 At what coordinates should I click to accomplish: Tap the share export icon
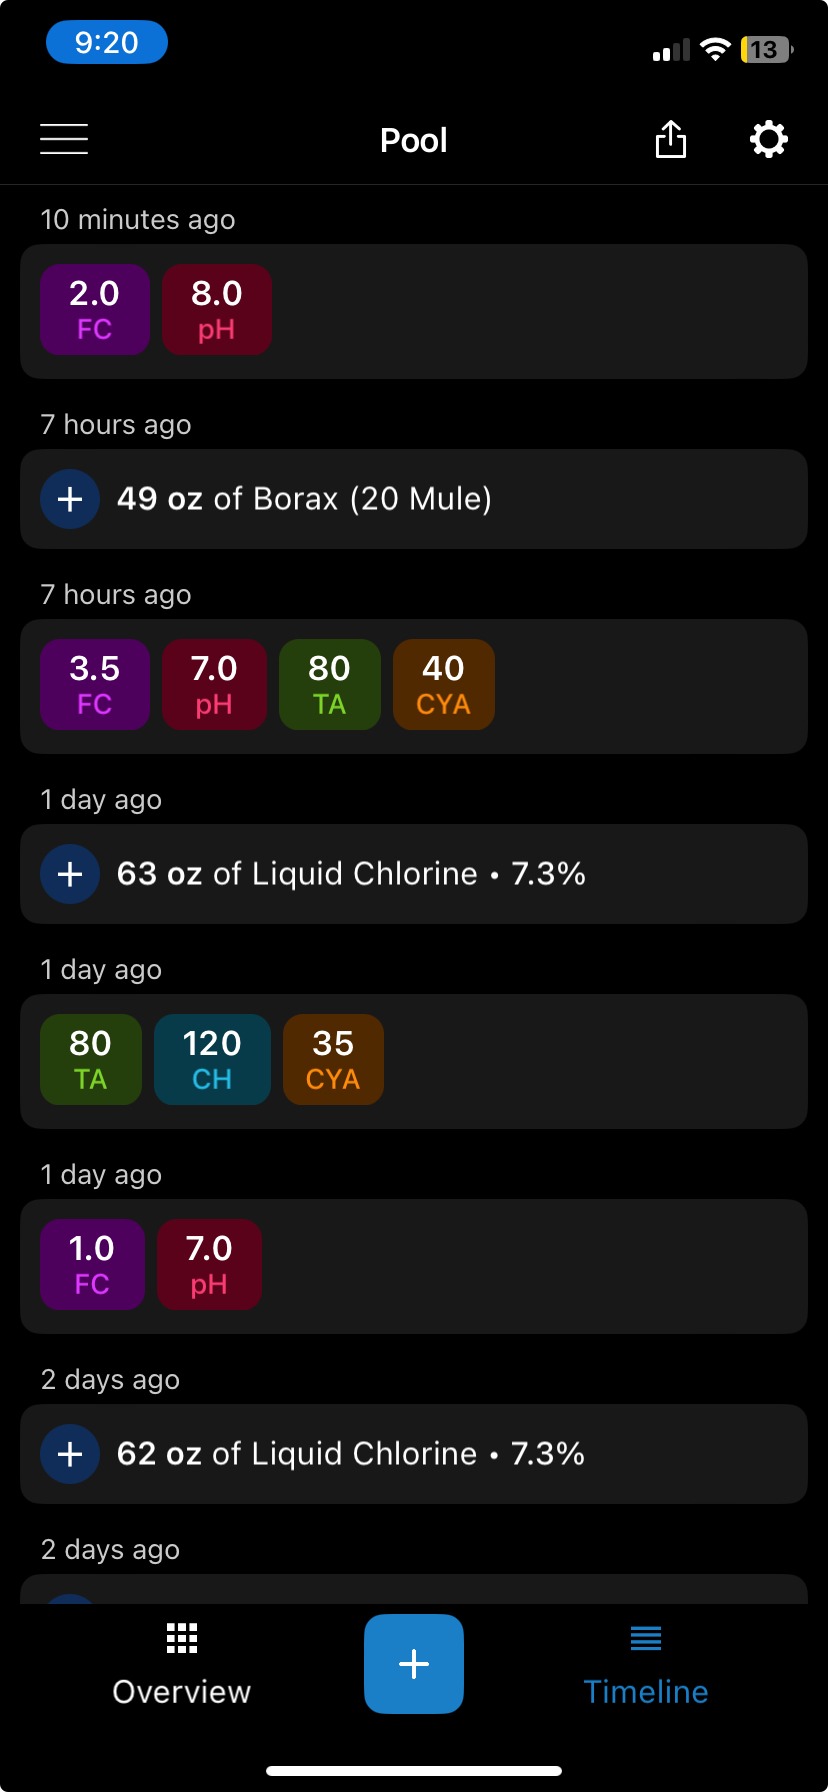click(671, 139)
